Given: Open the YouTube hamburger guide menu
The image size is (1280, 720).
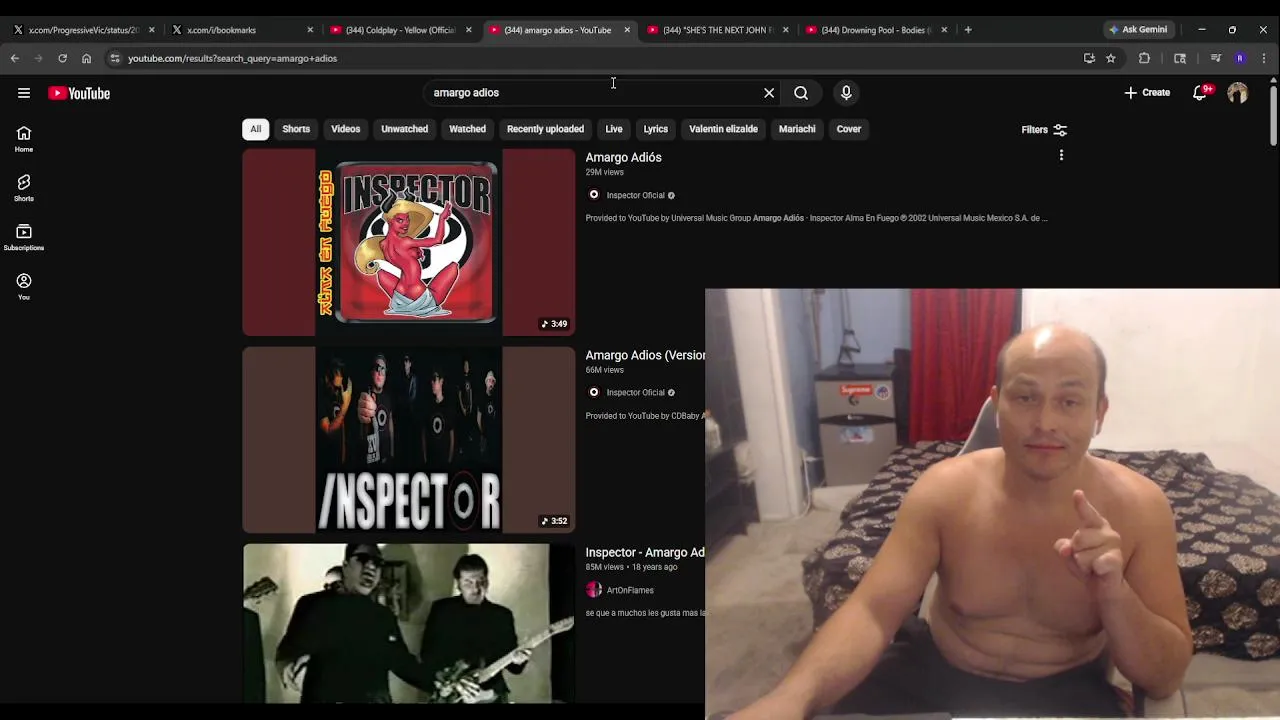Looking at the screenshot, I should point(24,93).
